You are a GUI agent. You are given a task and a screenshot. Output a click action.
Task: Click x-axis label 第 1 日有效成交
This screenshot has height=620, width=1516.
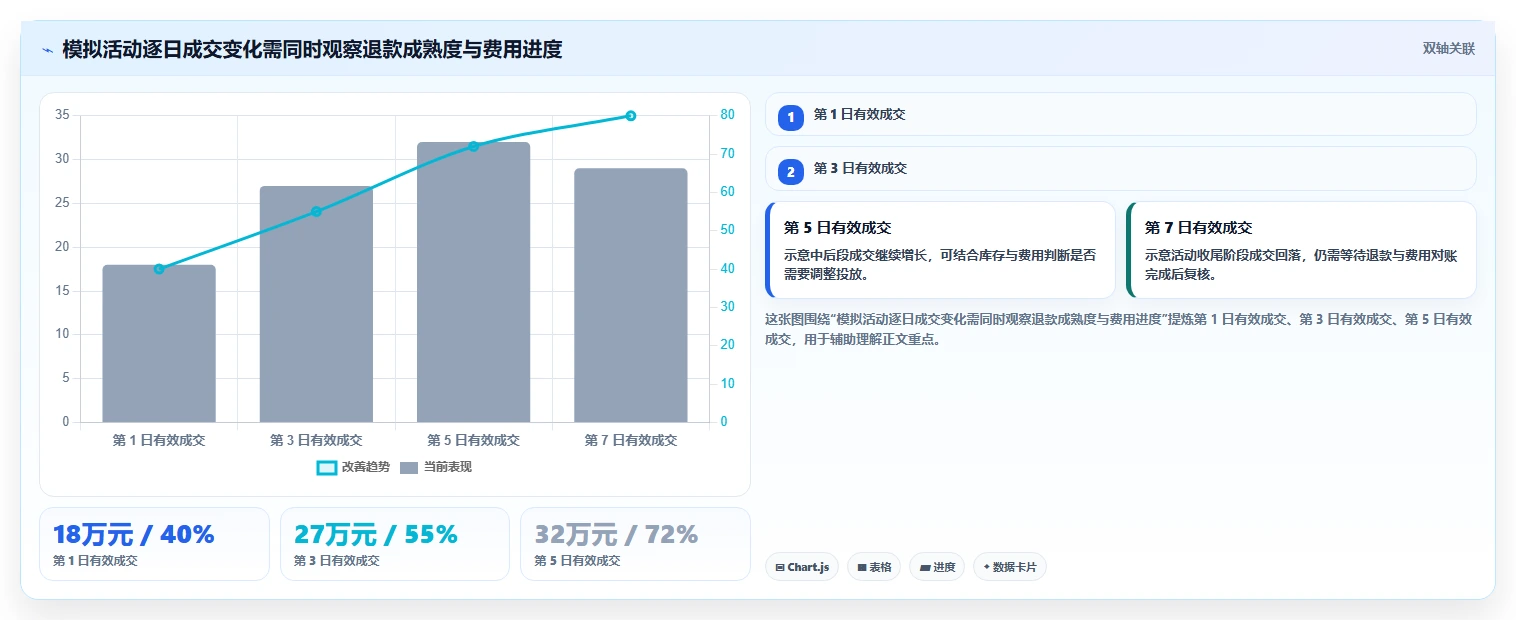click(x=159, y=440)
